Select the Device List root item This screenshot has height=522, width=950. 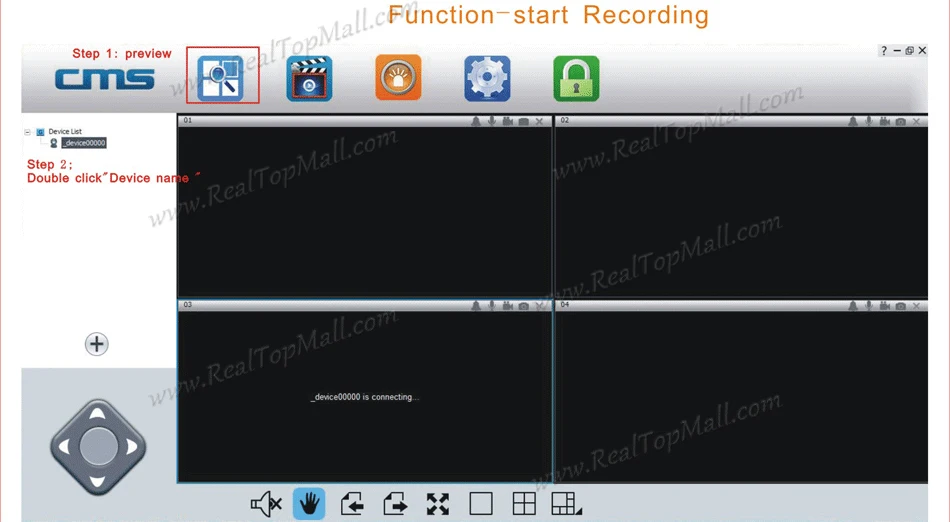point(65,131)
